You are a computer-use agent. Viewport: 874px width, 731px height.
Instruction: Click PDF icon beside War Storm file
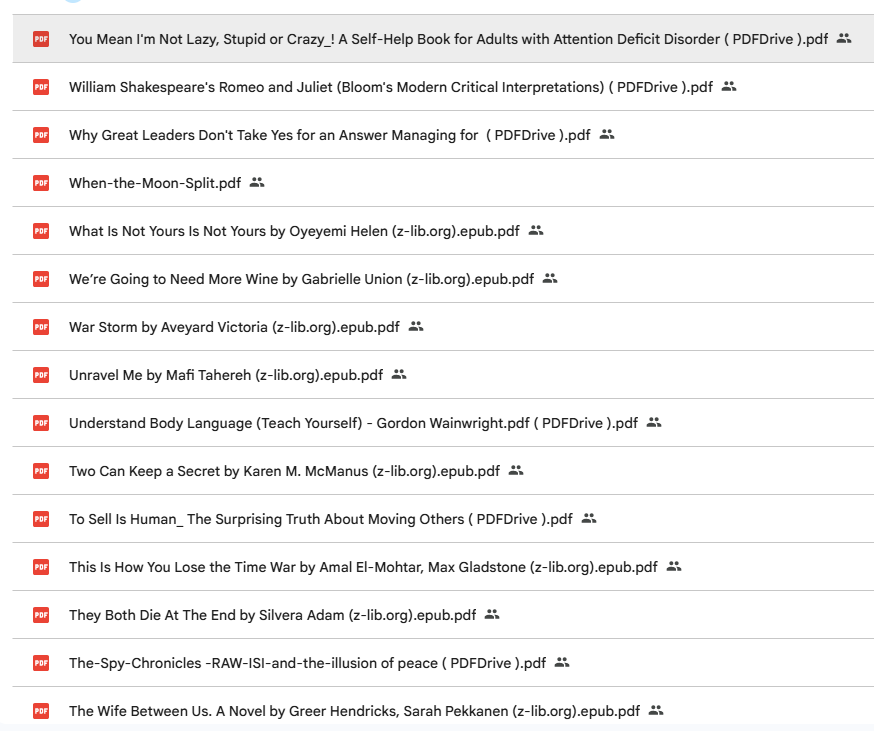point(41,327)
